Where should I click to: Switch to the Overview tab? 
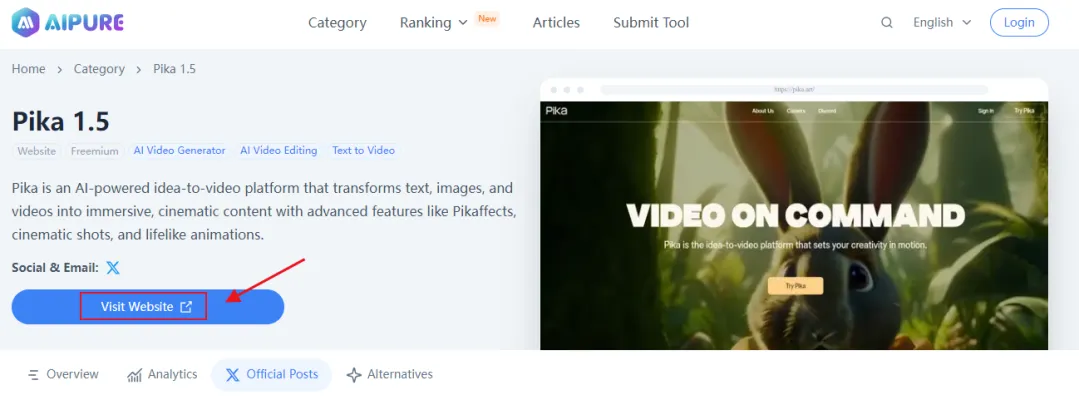[x=63, y=374]
